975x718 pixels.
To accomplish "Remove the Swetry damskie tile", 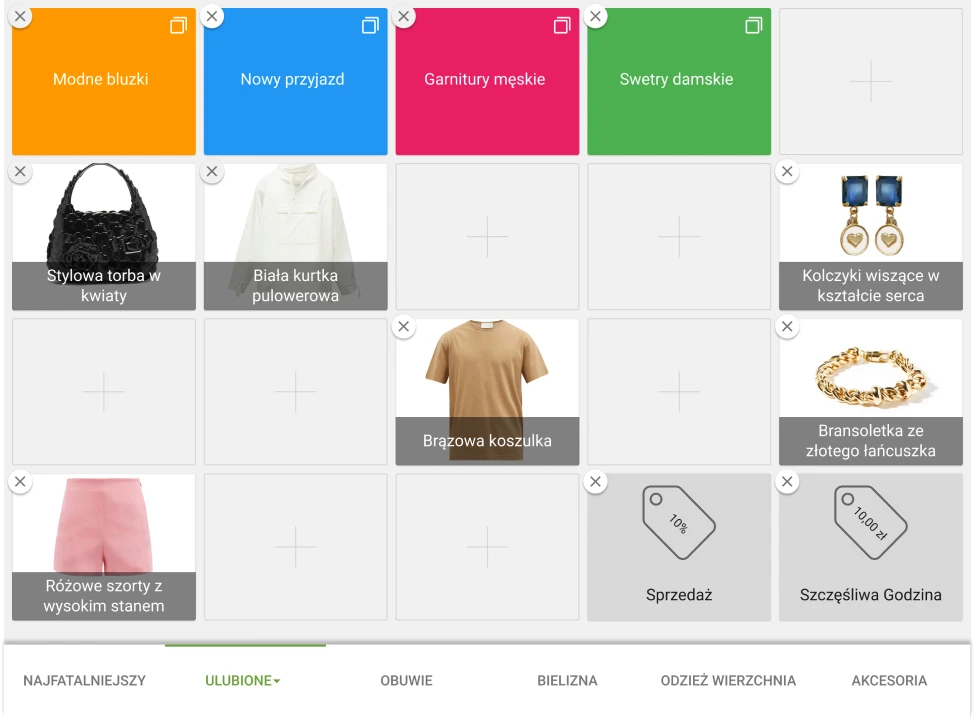I will pyautogui.click(x=596, y=17).
